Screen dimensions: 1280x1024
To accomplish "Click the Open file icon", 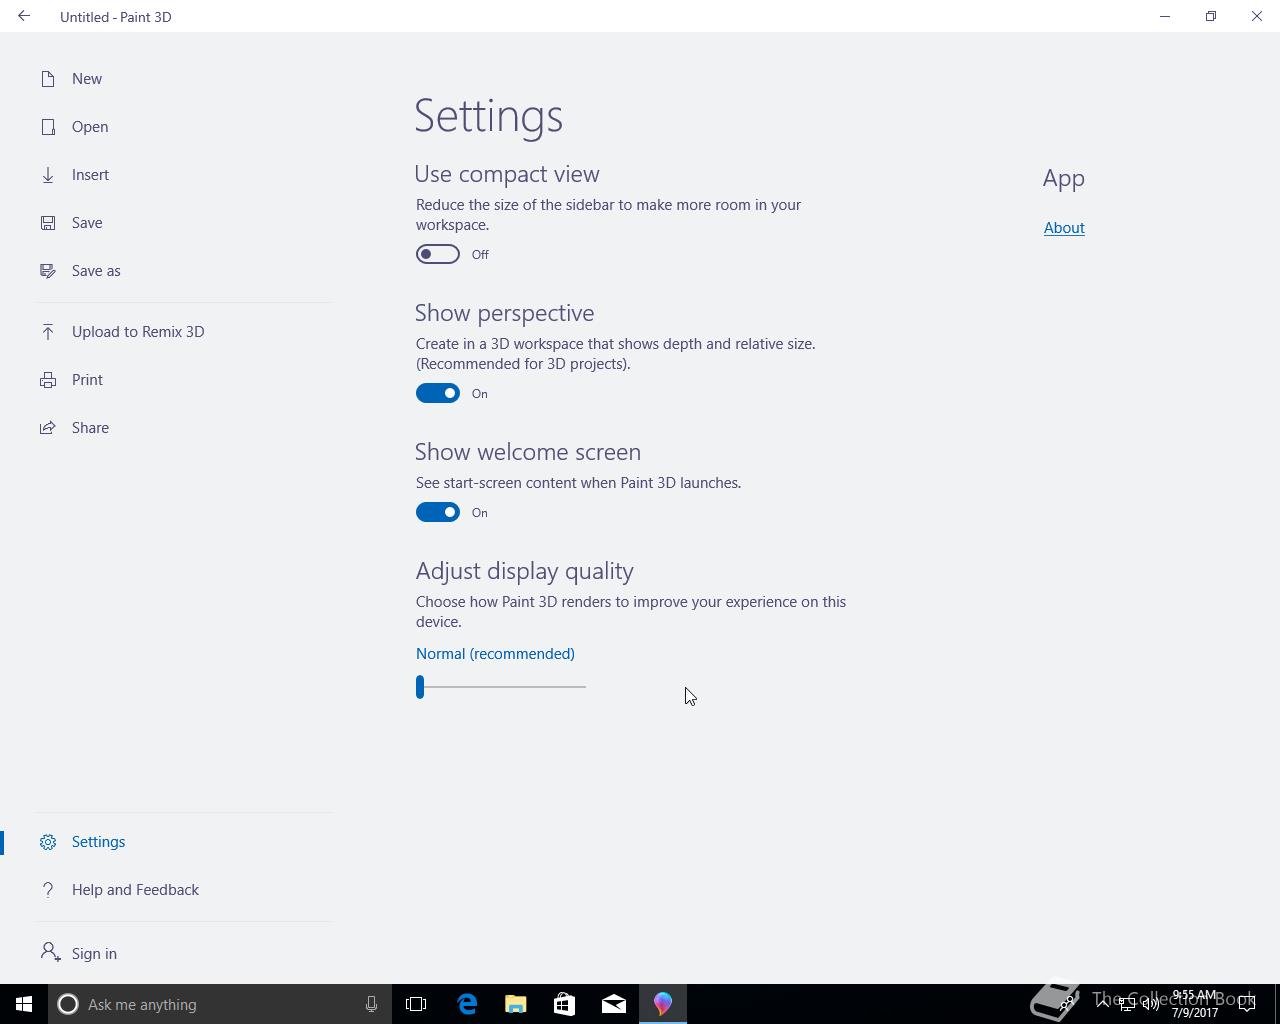I will [48, 127].
